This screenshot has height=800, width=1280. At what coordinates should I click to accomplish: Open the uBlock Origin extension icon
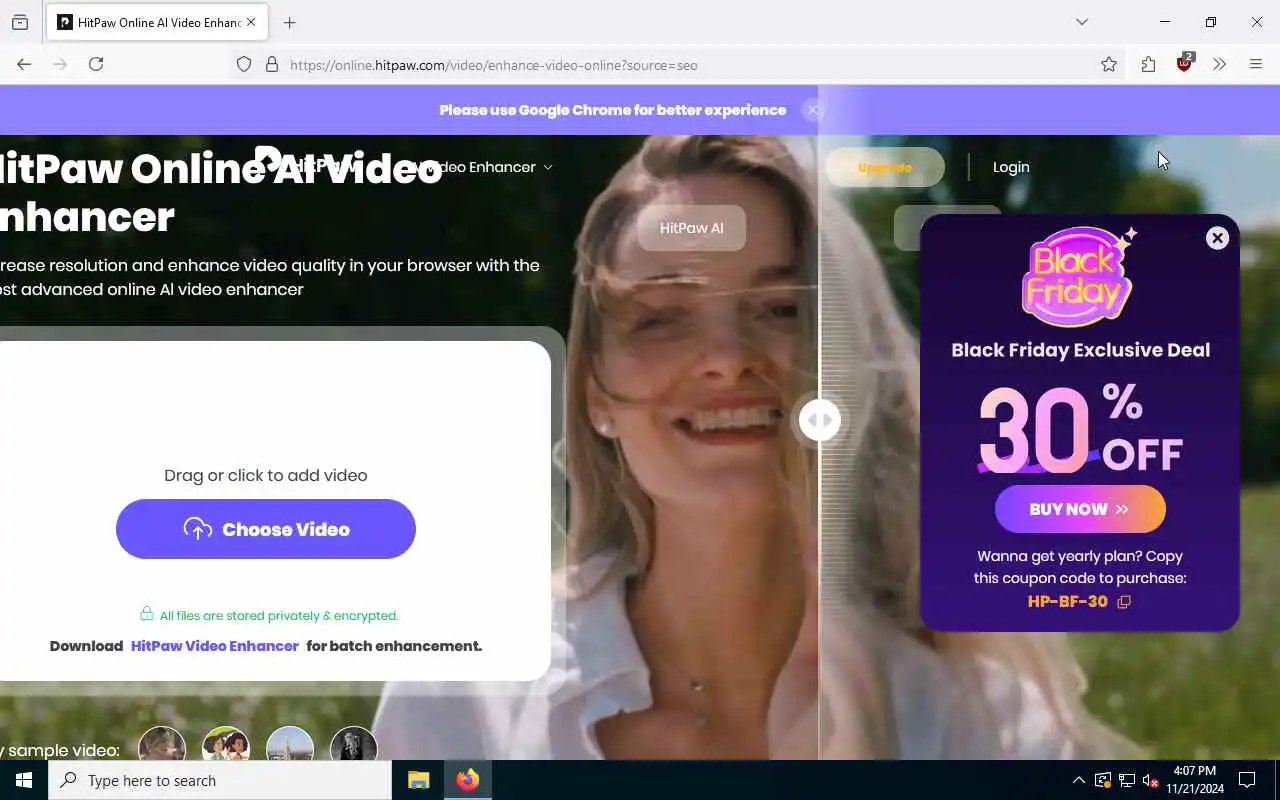[1185, 63]
